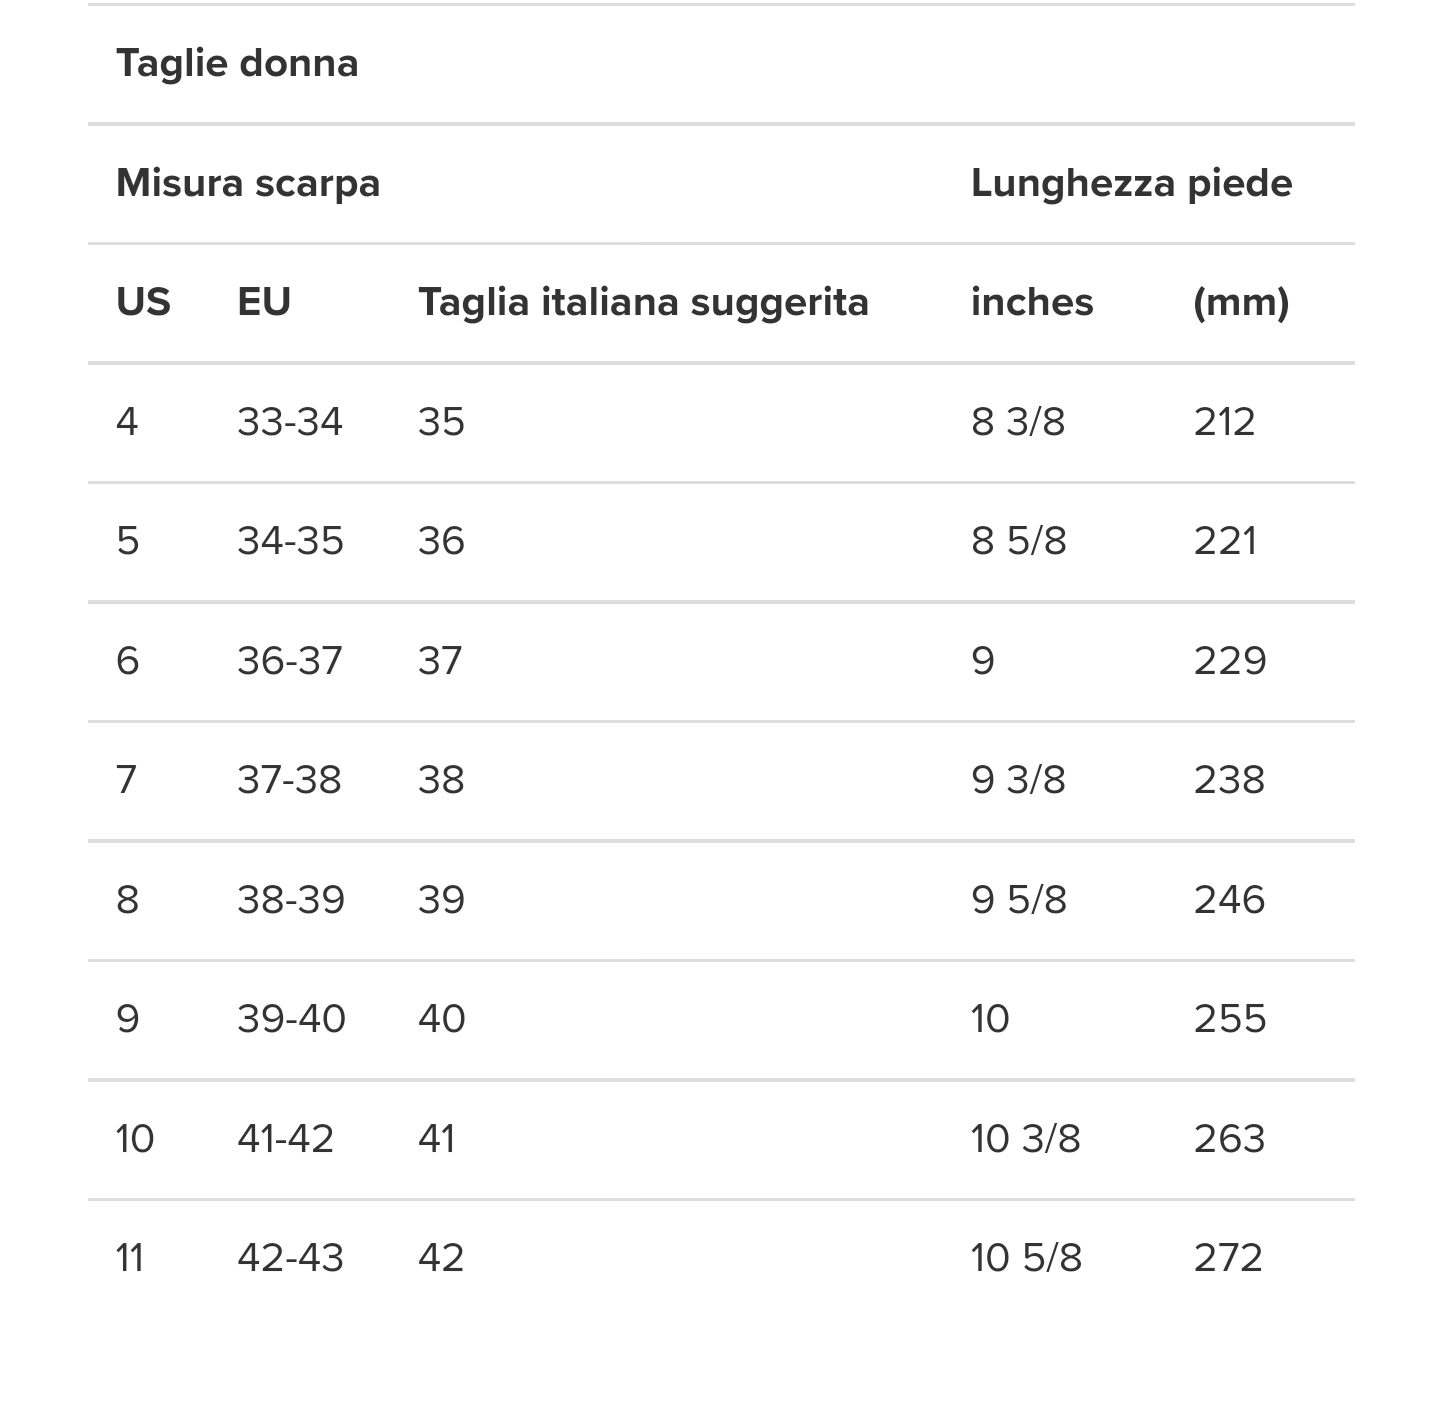This screenshot has height=1427, width=1440.
Task: Select Italian size 36 cell
Action: 441,542
